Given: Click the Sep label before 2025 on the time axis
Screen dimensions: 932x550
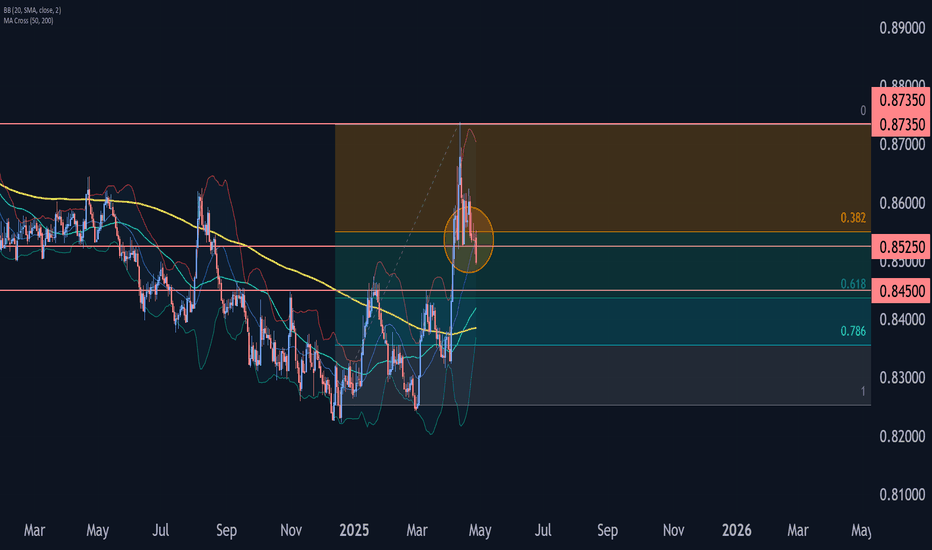Looking at the screenshot, I should pyautogui.click(x=226, y=530).
